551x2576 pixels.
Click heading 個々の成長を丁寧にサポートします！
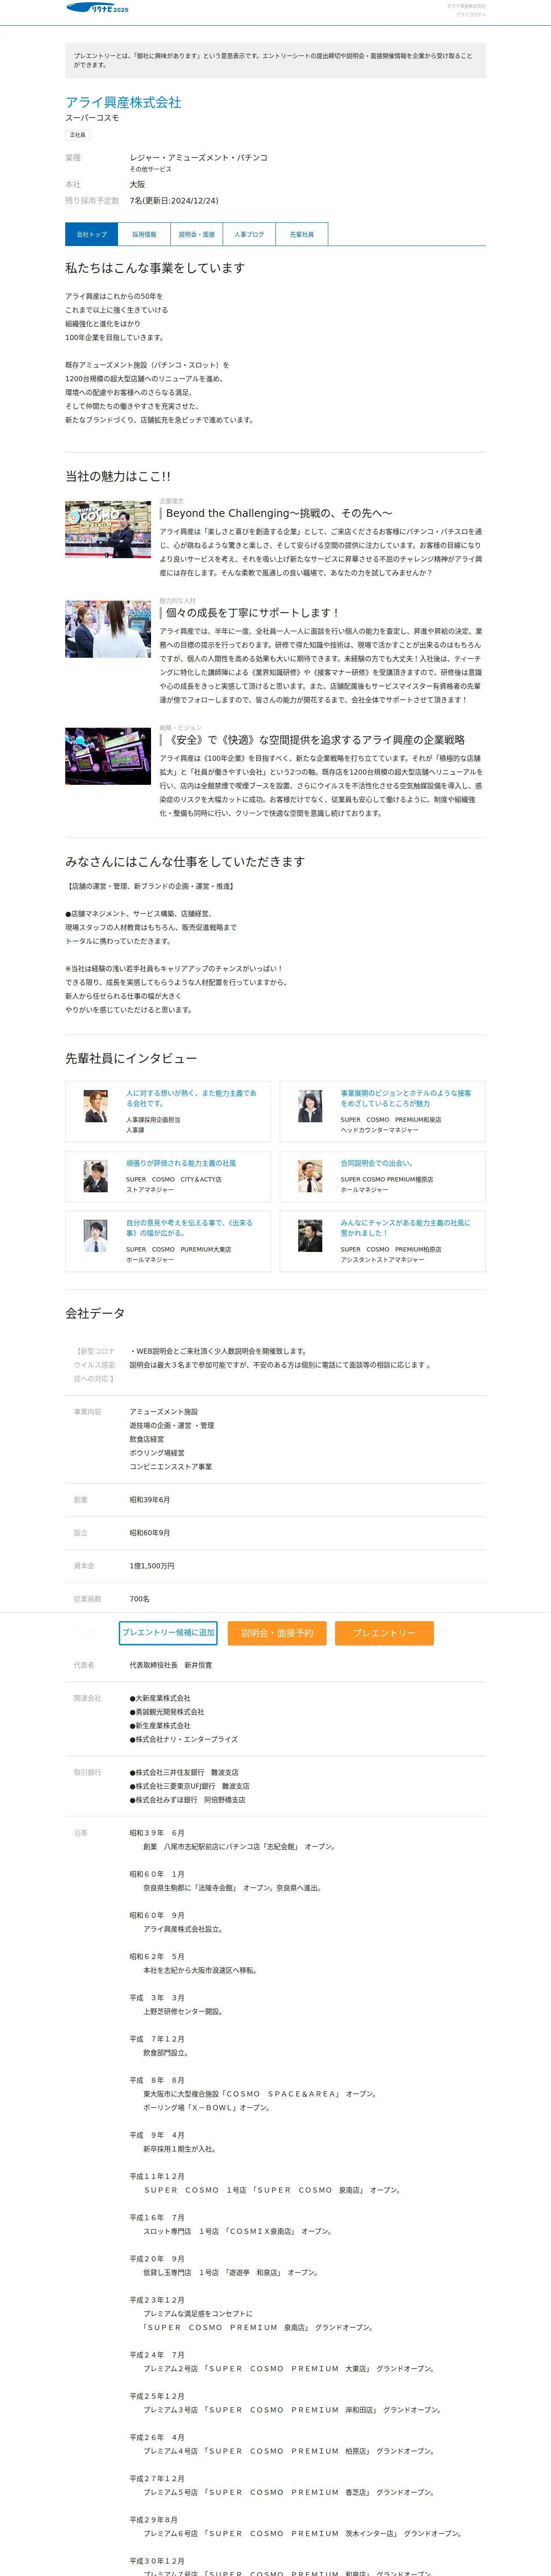coord(253,613)
